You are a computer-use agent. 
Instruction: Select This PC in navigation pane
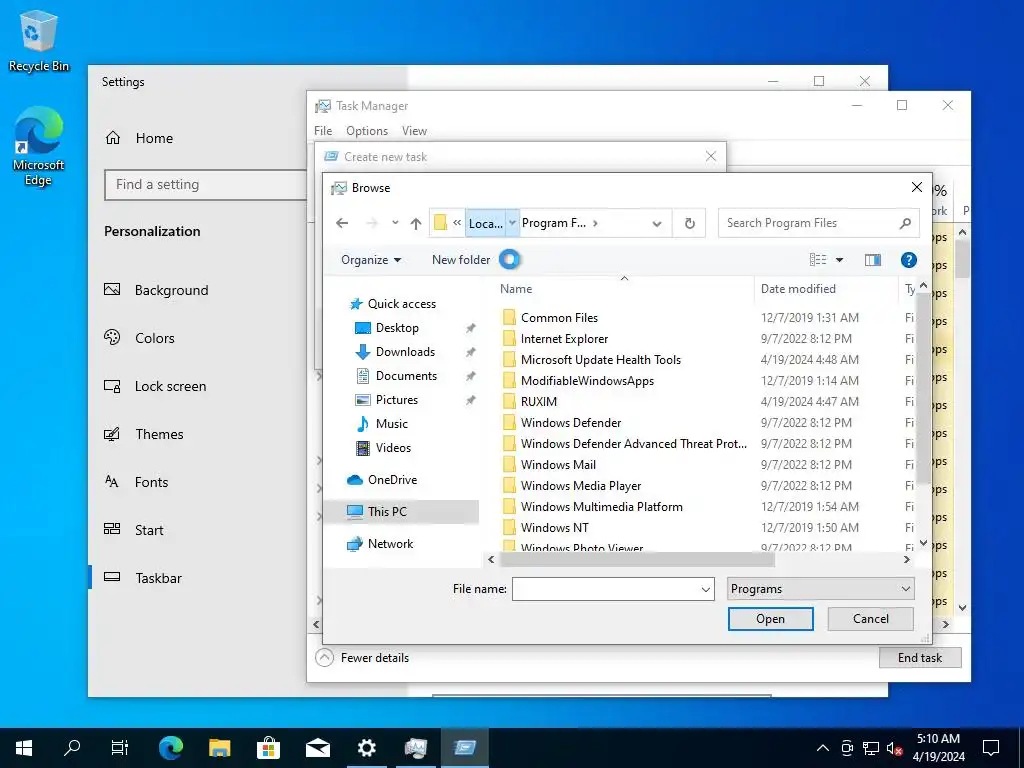pos(387,512)
